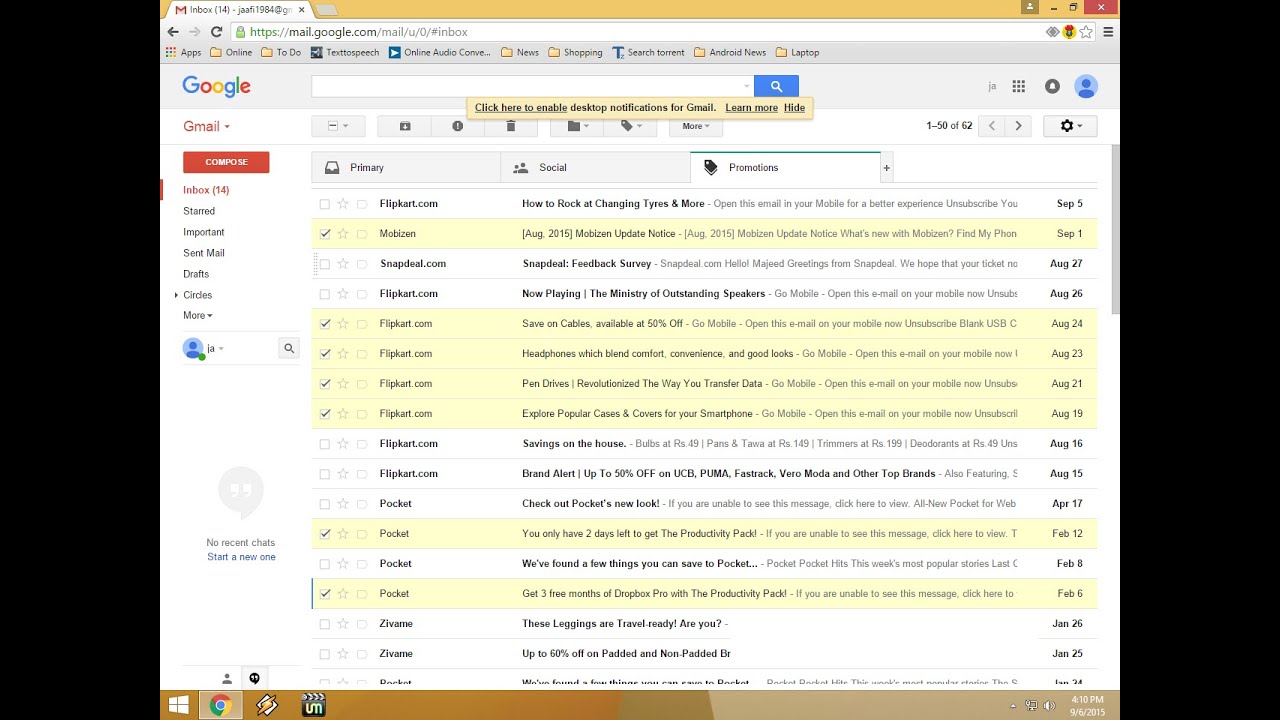Click the Chrome taskbar icon
The height and width of the screenshot is (720, 1280).
click(221, 705)
